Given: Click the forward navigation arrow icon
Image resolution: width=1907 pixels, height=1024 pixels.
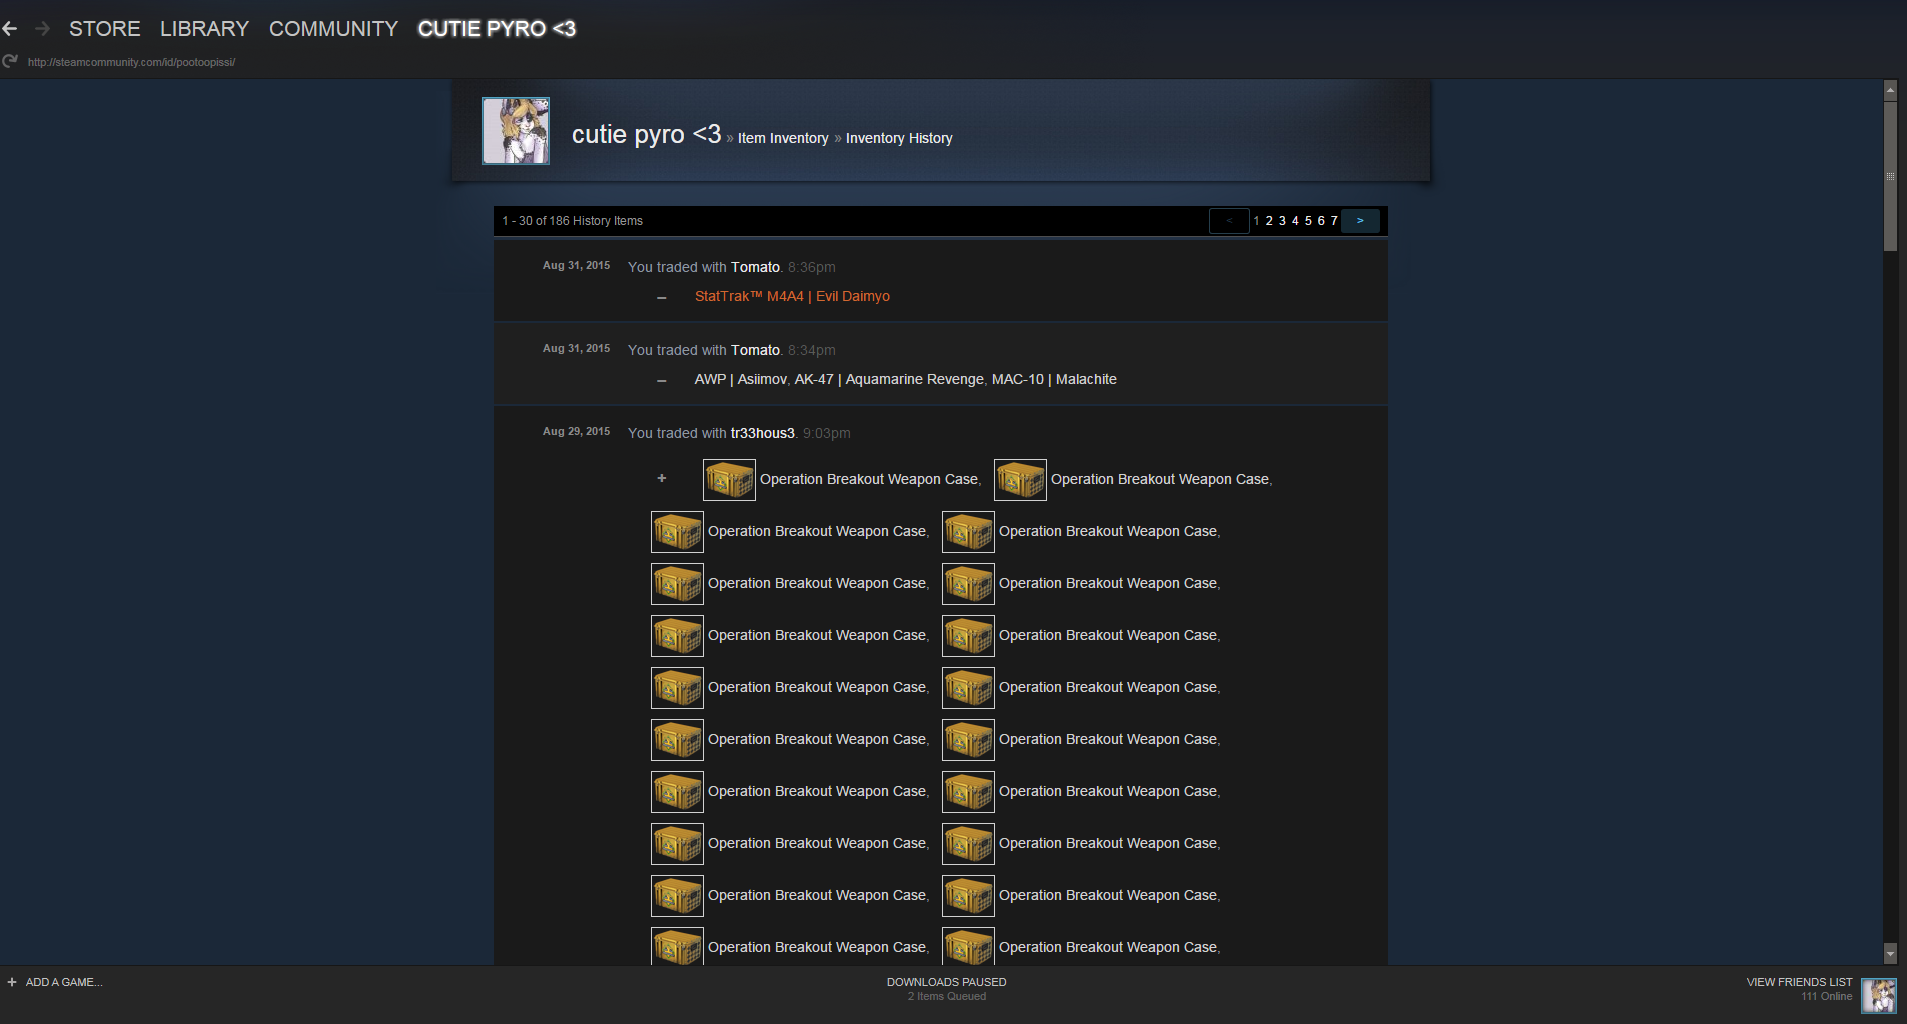Looking at the screenshot, I should tap(42, 29).
